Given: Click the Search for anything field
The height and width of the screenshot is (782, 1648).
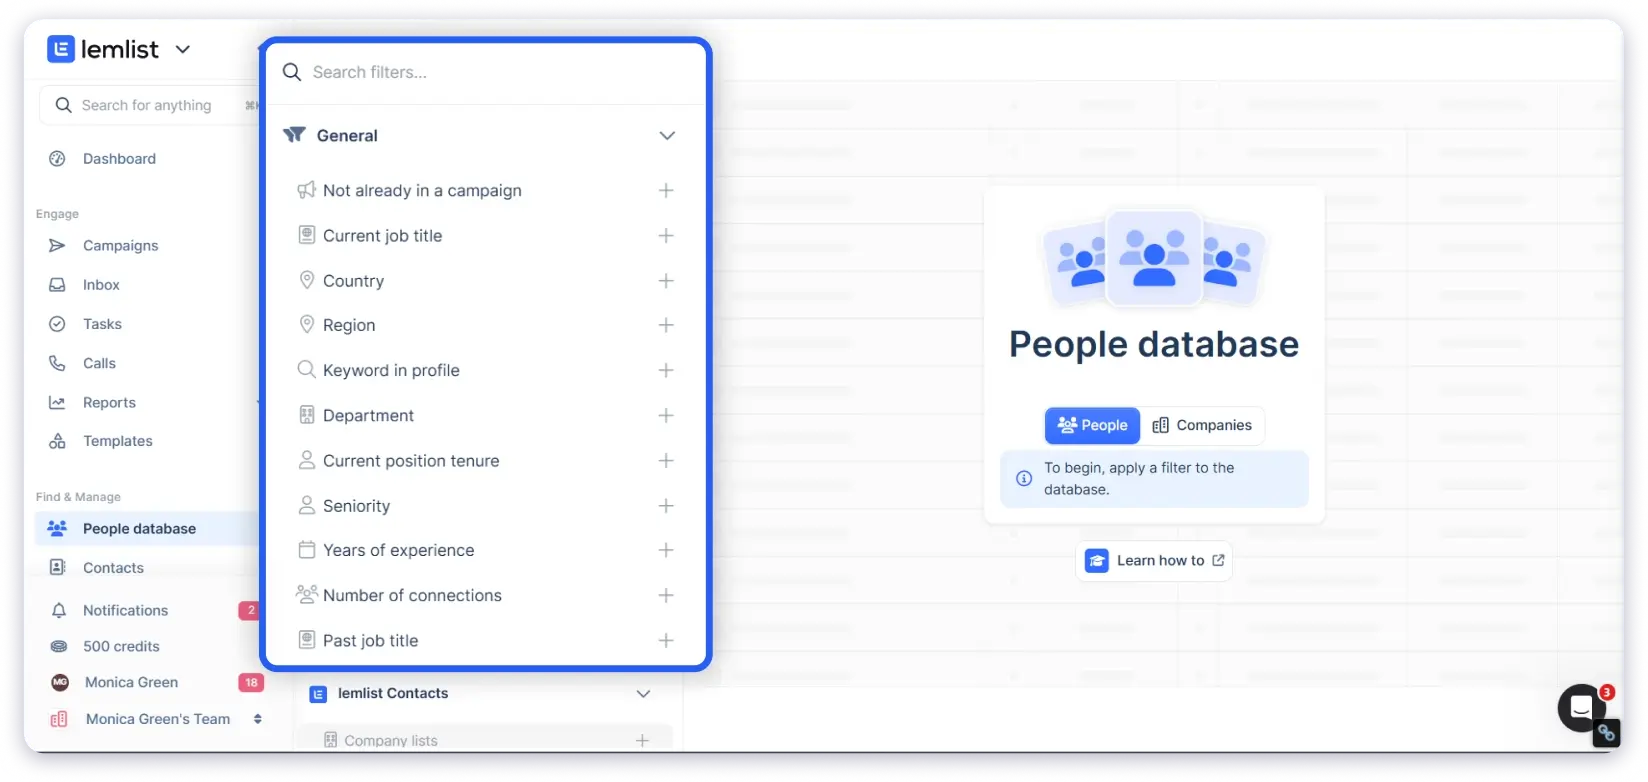Looking at the screenshot, I should point(148,105).
